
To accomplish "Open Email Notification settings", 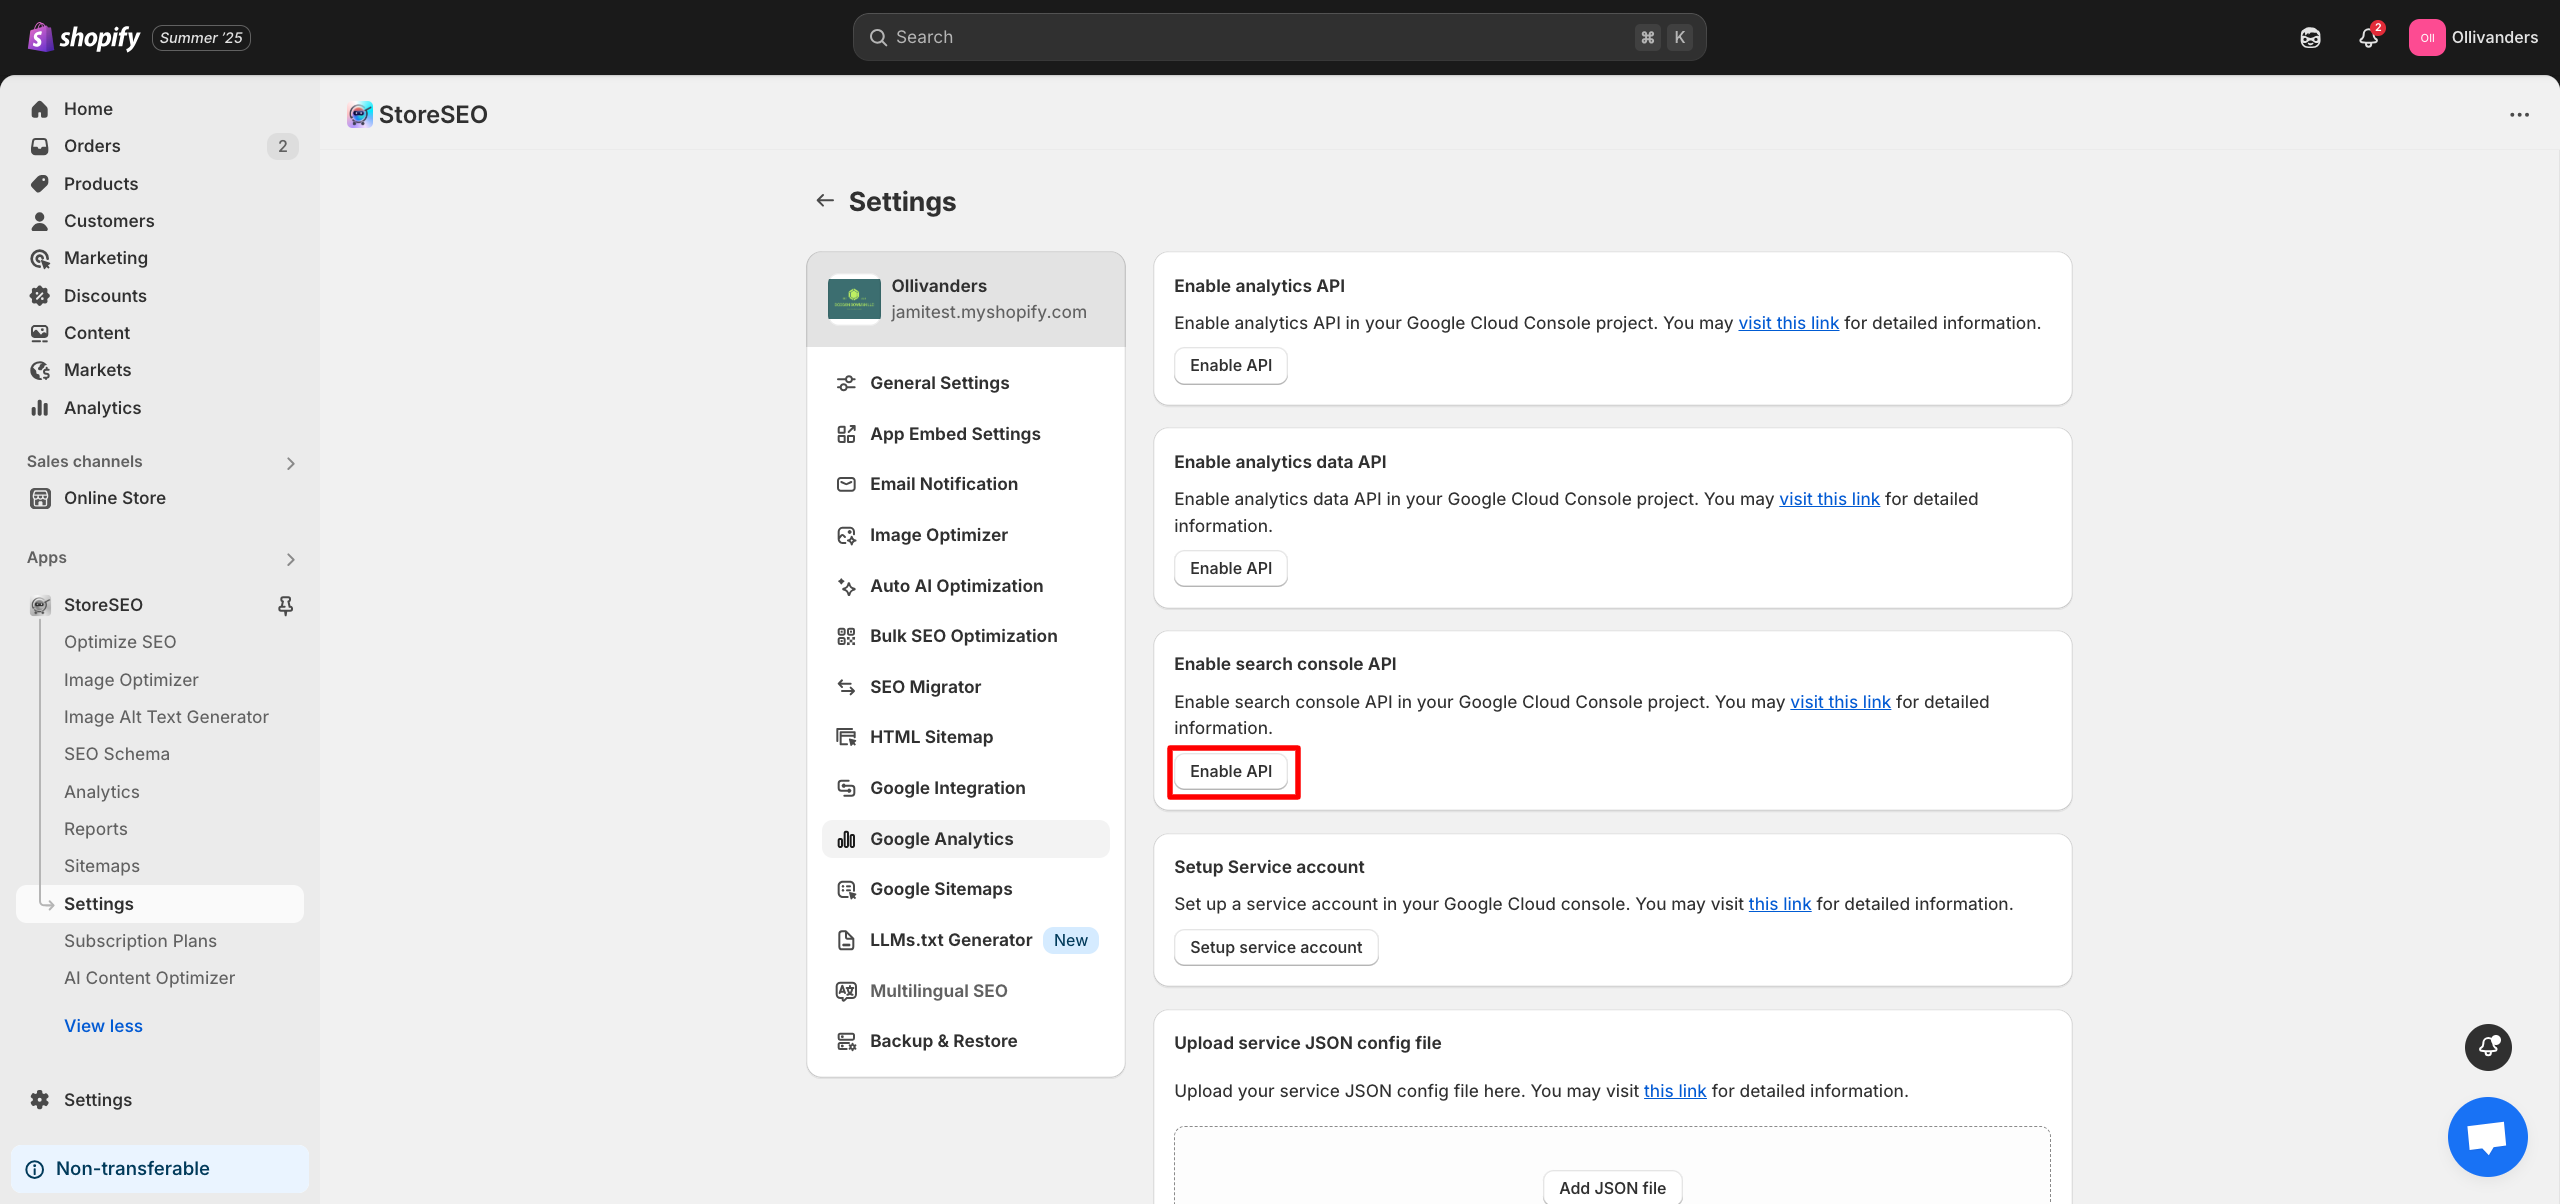I will [965, 484].
